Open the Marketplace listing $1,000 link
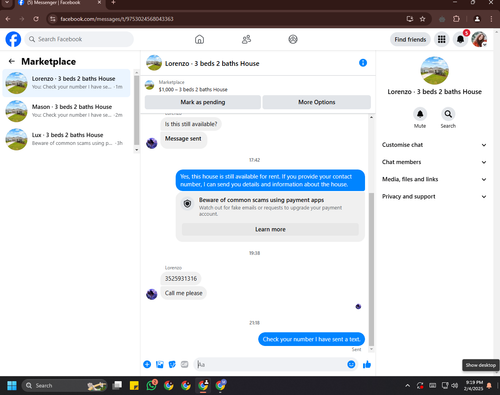The image size is (500, 395). pos(193,89)
